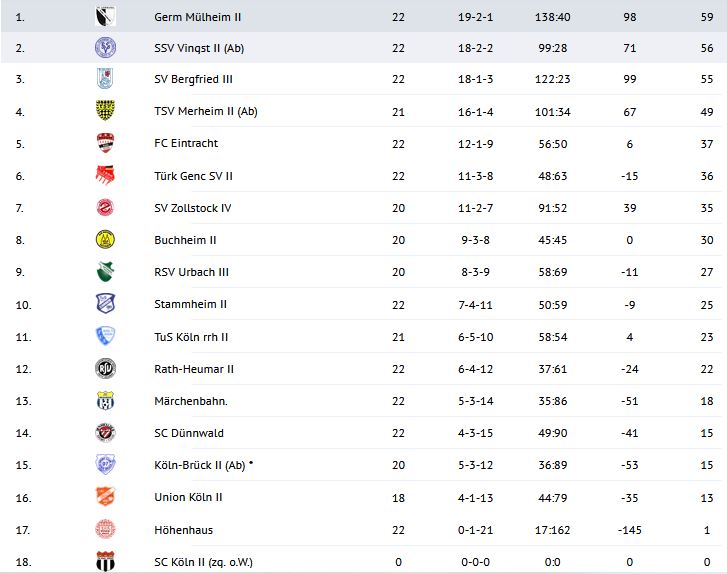Click Germ Mülheim II points value 59
This screenshot has height=574, width=727.
[706, 17]
